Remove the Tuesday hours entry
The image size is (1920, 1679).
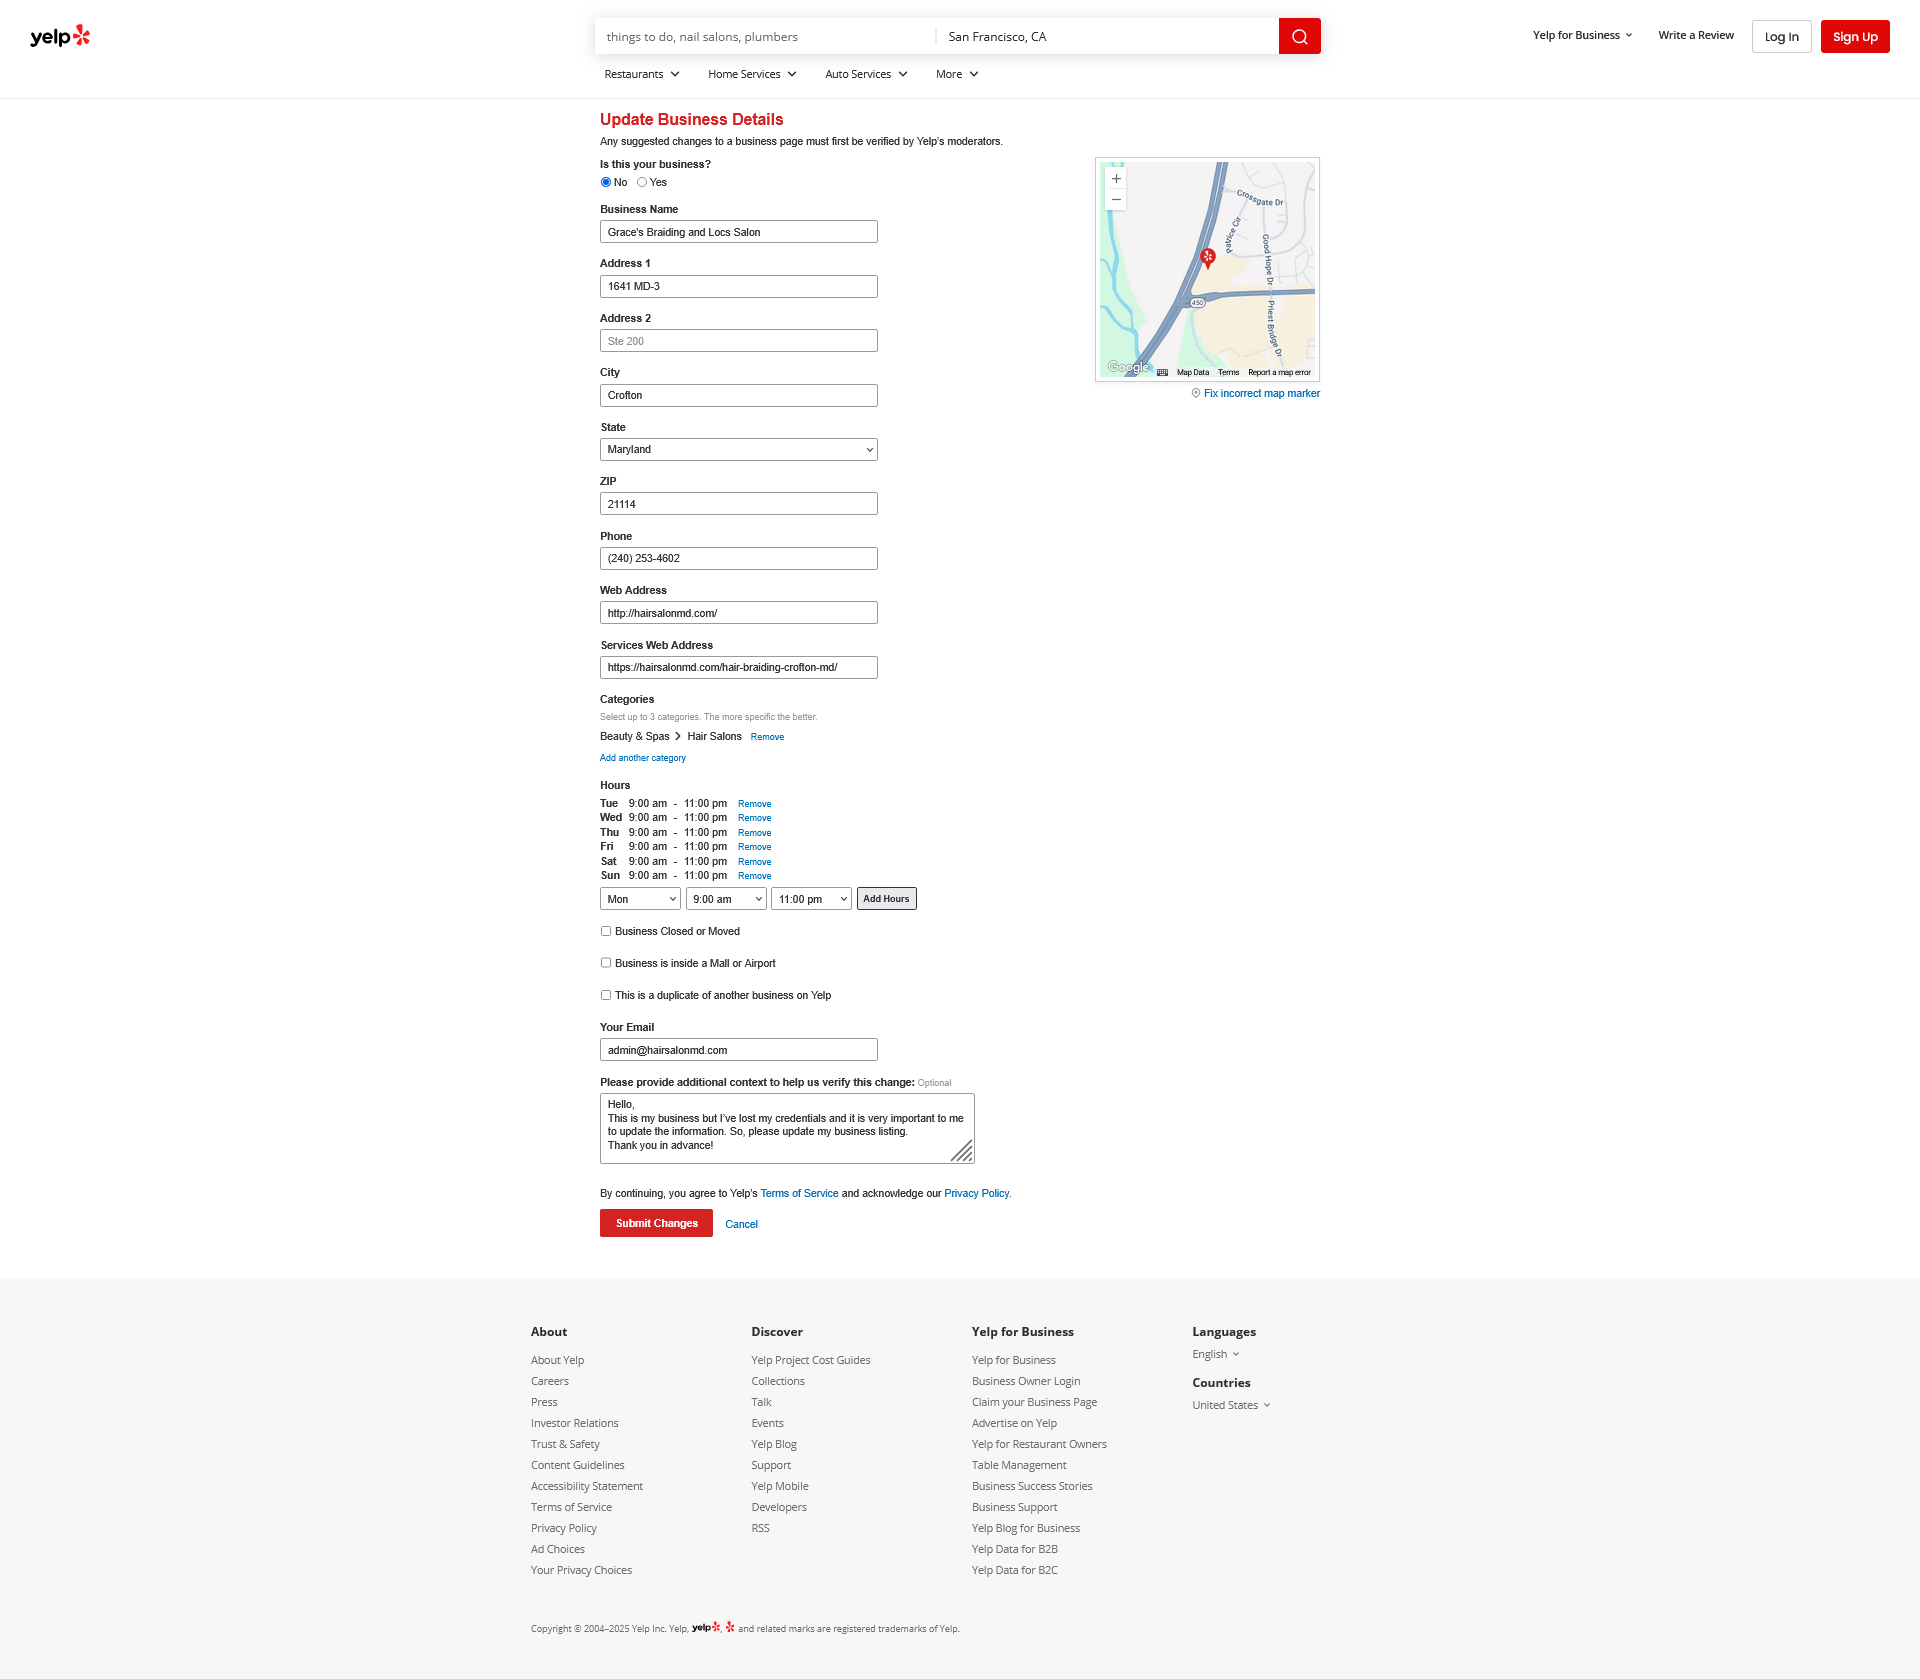(x=754, y=805)
